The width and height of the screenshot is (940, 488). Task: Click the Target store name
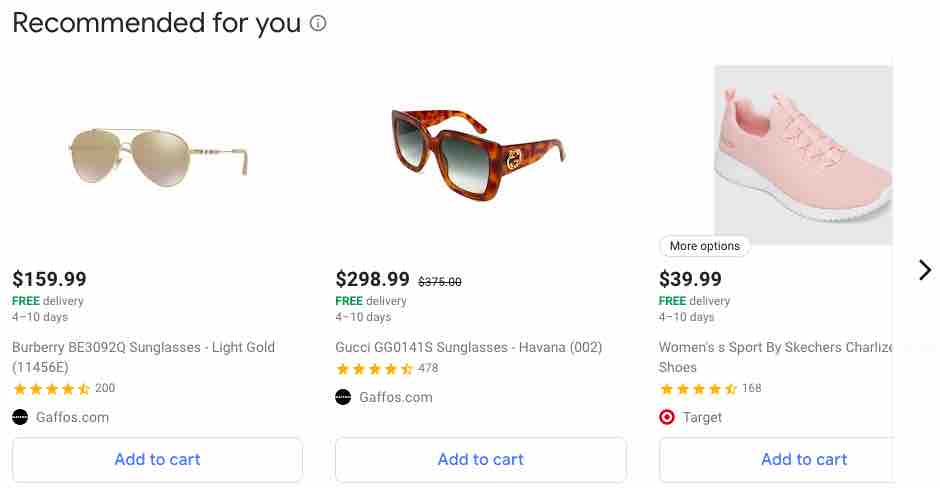[x=702, y=417]
